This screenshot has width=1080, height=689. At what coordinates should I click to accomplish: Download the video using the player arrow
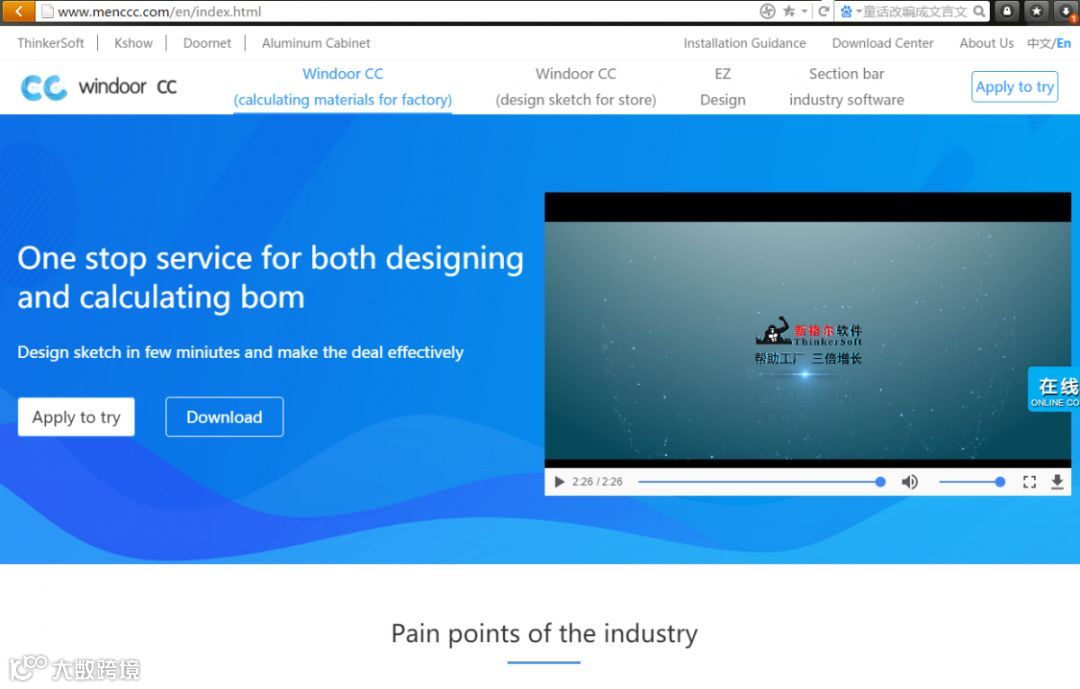(x=1057, y=482)
